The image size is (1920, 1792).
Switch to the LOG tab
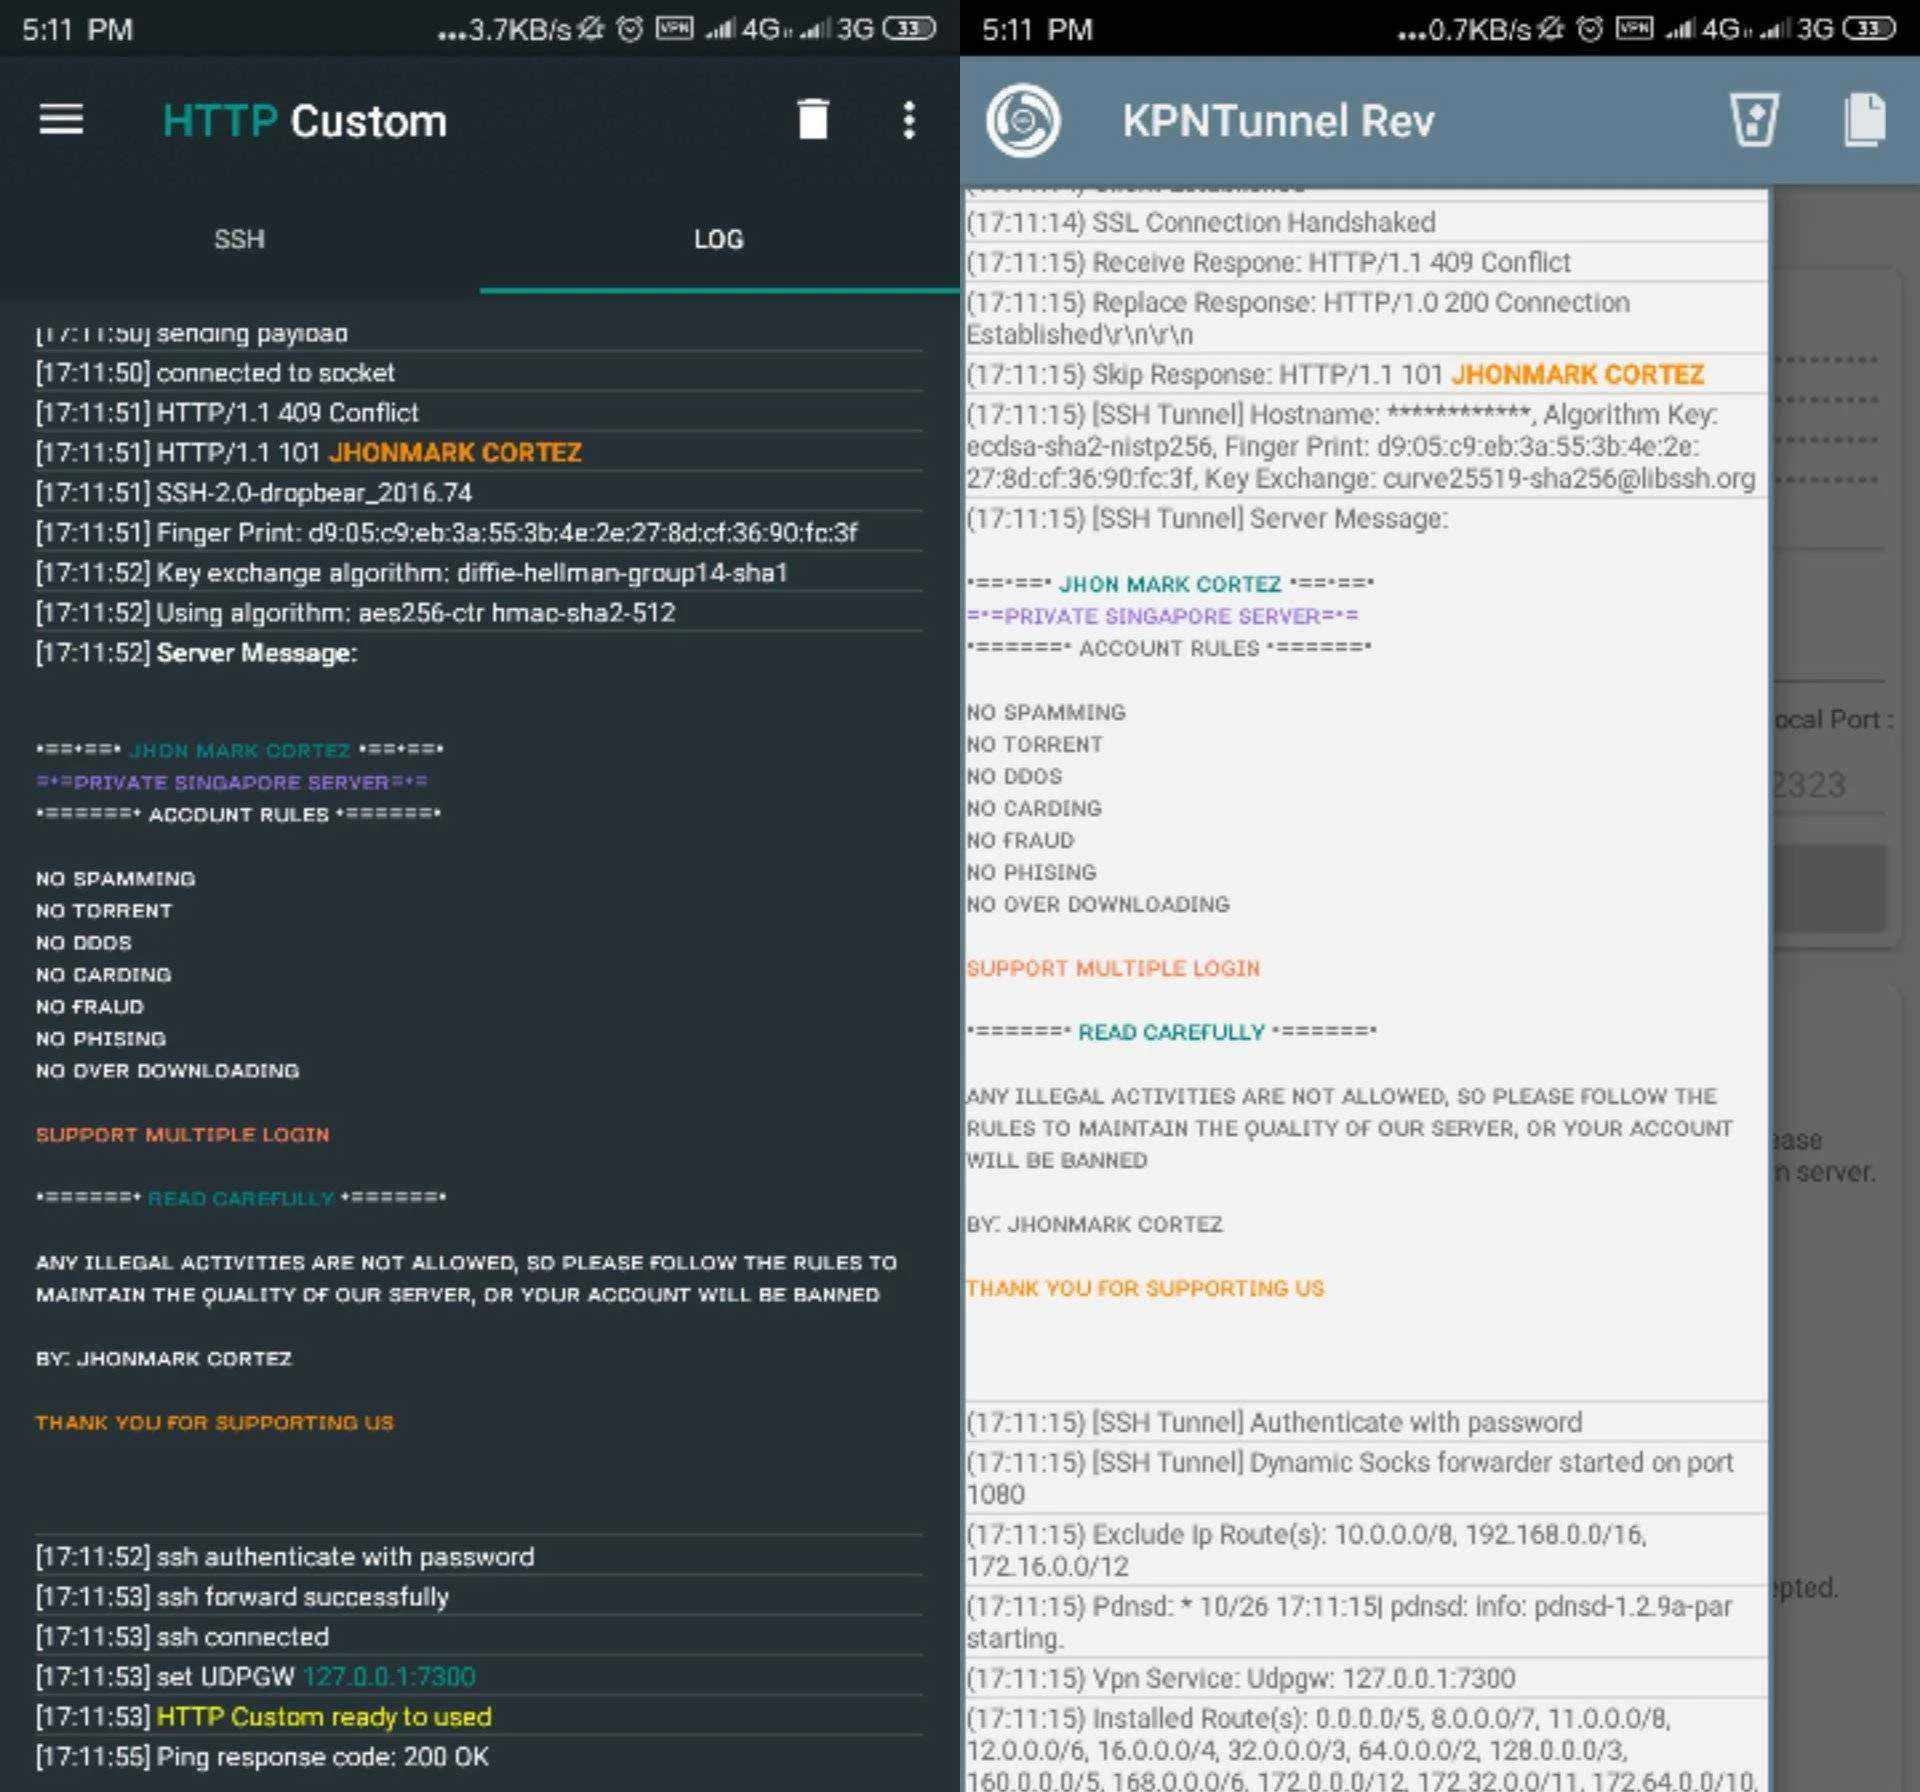pyautogui.click(x=719, y=239)
